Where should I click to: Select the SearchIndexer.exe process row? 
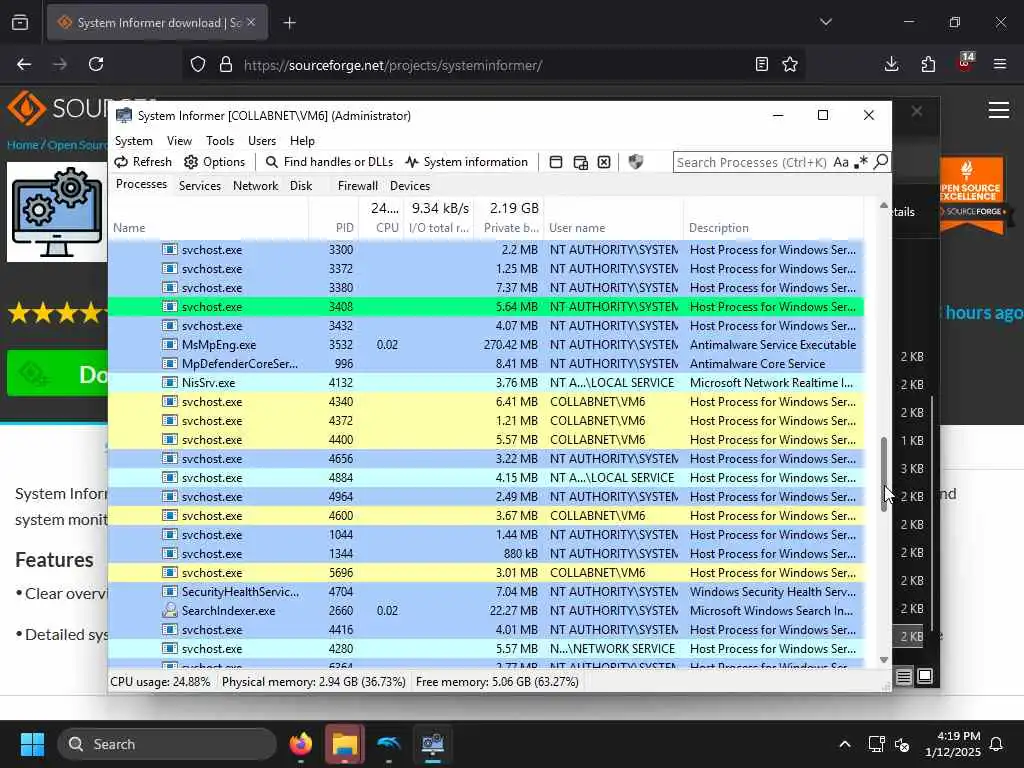[486, 611]
